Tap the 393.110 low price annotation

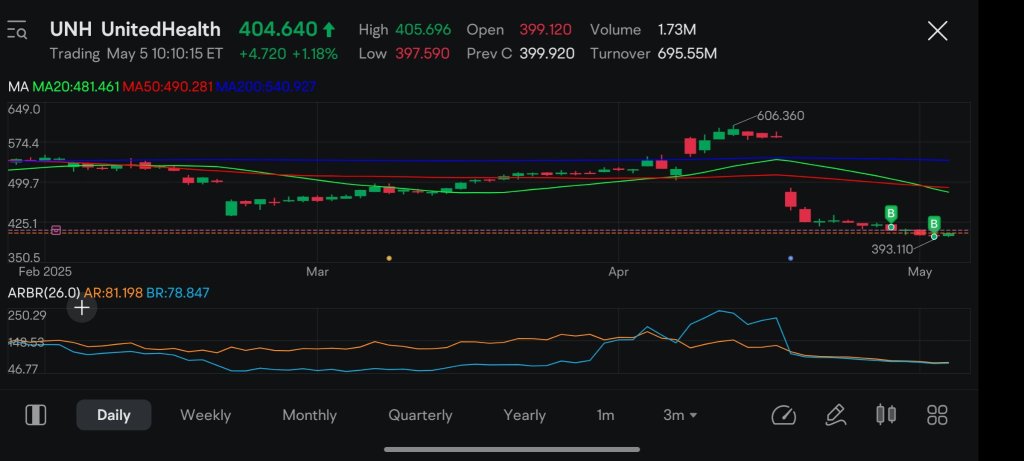892,249
